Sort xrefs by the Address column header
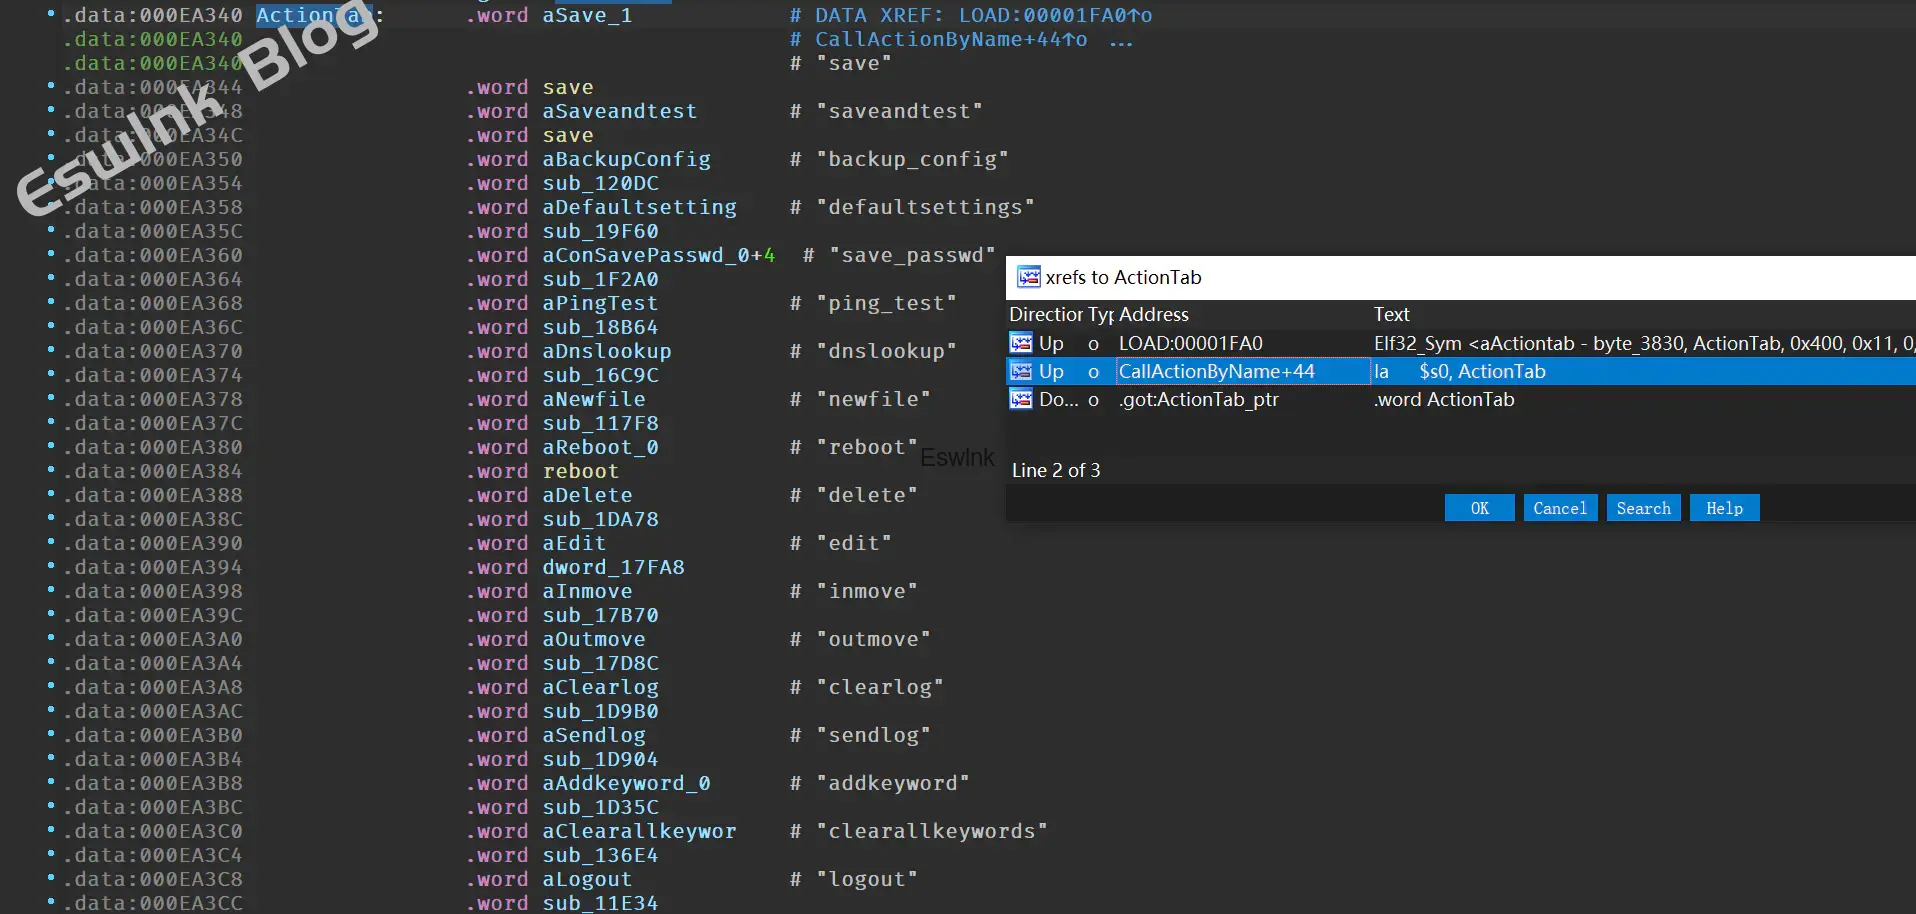The height and width of the screenshot is (914, 1916). (x=1153, y=314)
